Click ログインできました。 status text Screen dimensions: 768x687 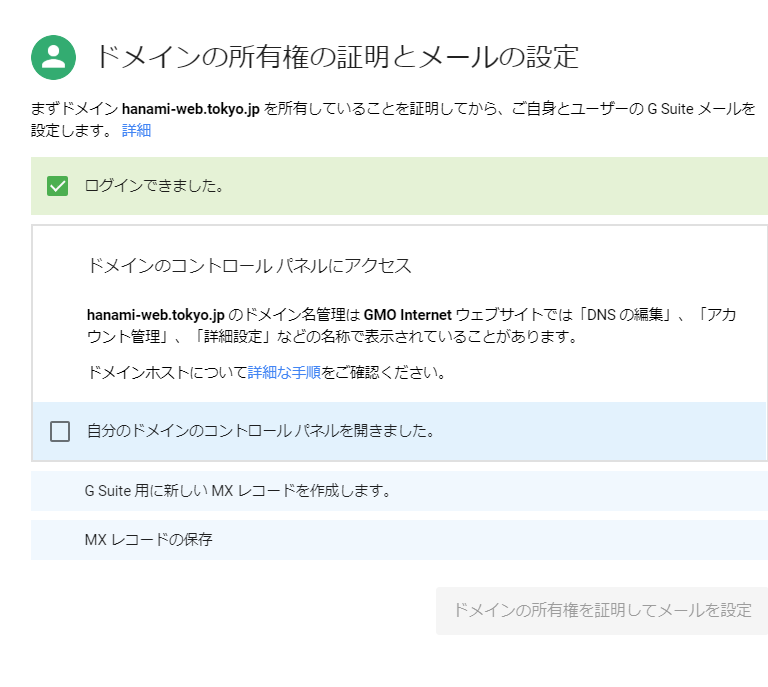(x=154, y=186)
